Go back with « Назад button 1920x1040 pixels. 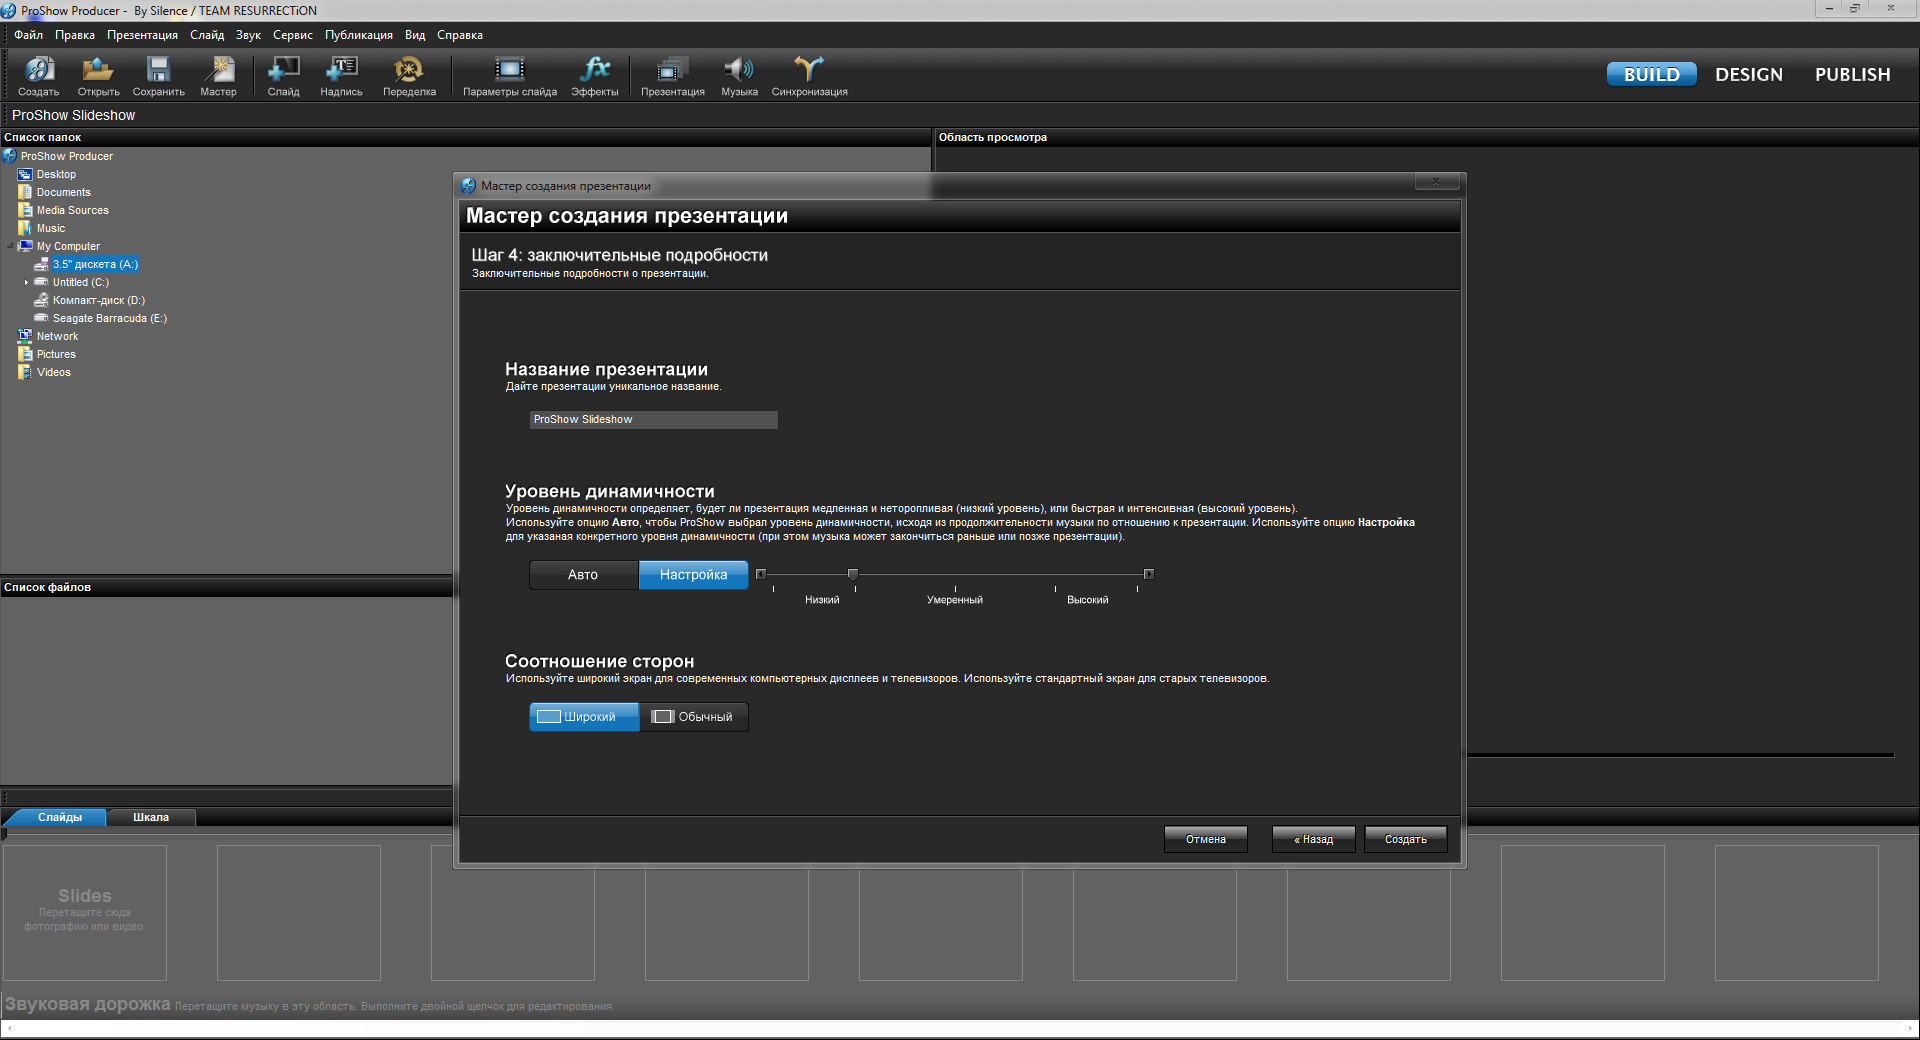coord(1313,840)
